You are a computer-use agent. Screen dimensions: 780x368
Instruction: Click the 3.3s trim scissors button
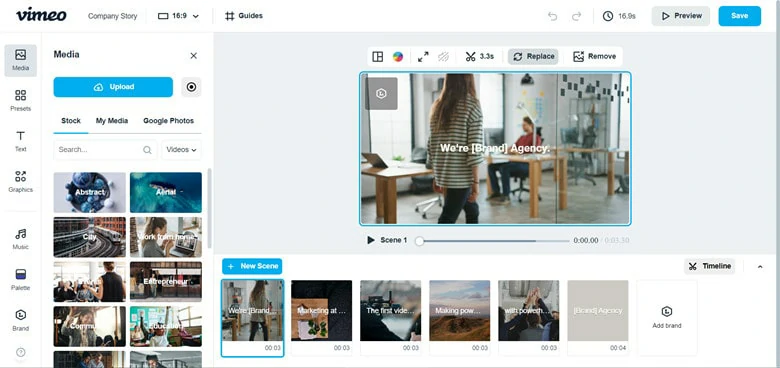pos(480,57)
